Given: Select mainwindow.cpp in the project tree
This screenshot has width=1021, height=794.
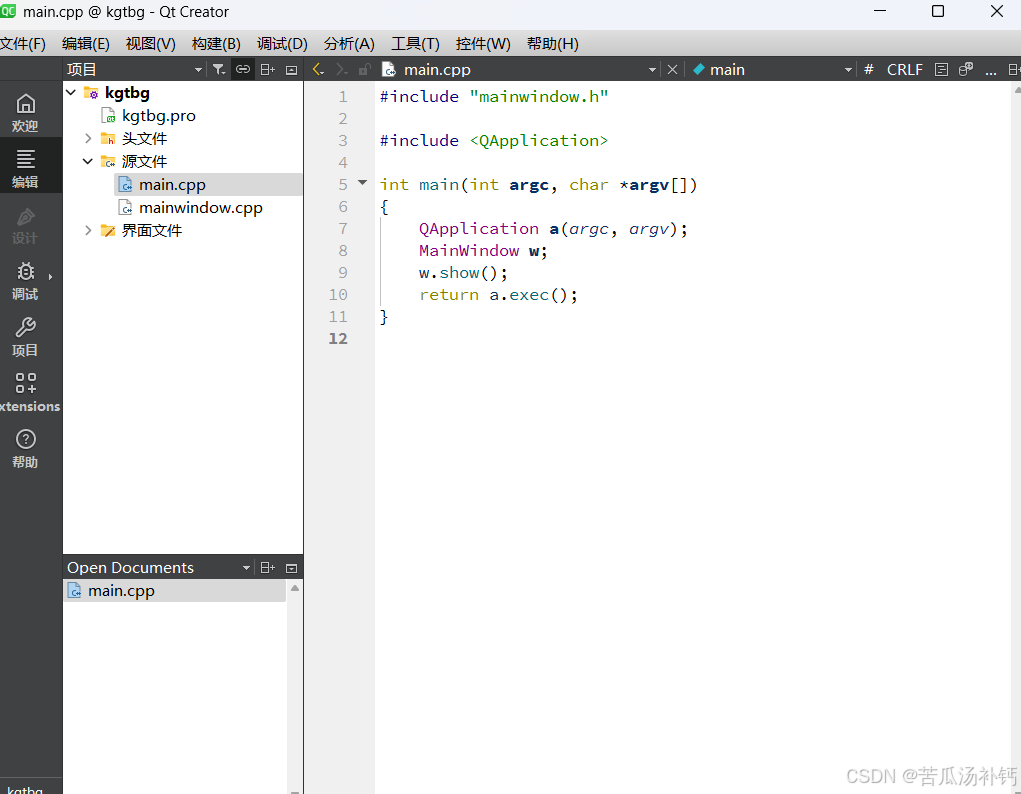Looking at the screenshot, I should pos(201,207).
